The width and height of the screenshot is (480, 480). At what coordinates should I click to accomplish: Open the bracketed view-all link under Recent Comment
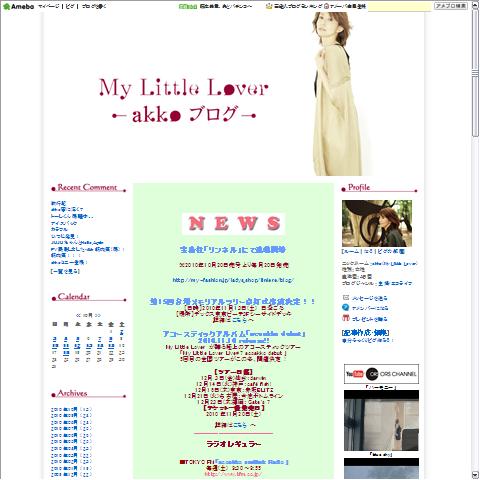pyautogui.click(x=65, y=271)
